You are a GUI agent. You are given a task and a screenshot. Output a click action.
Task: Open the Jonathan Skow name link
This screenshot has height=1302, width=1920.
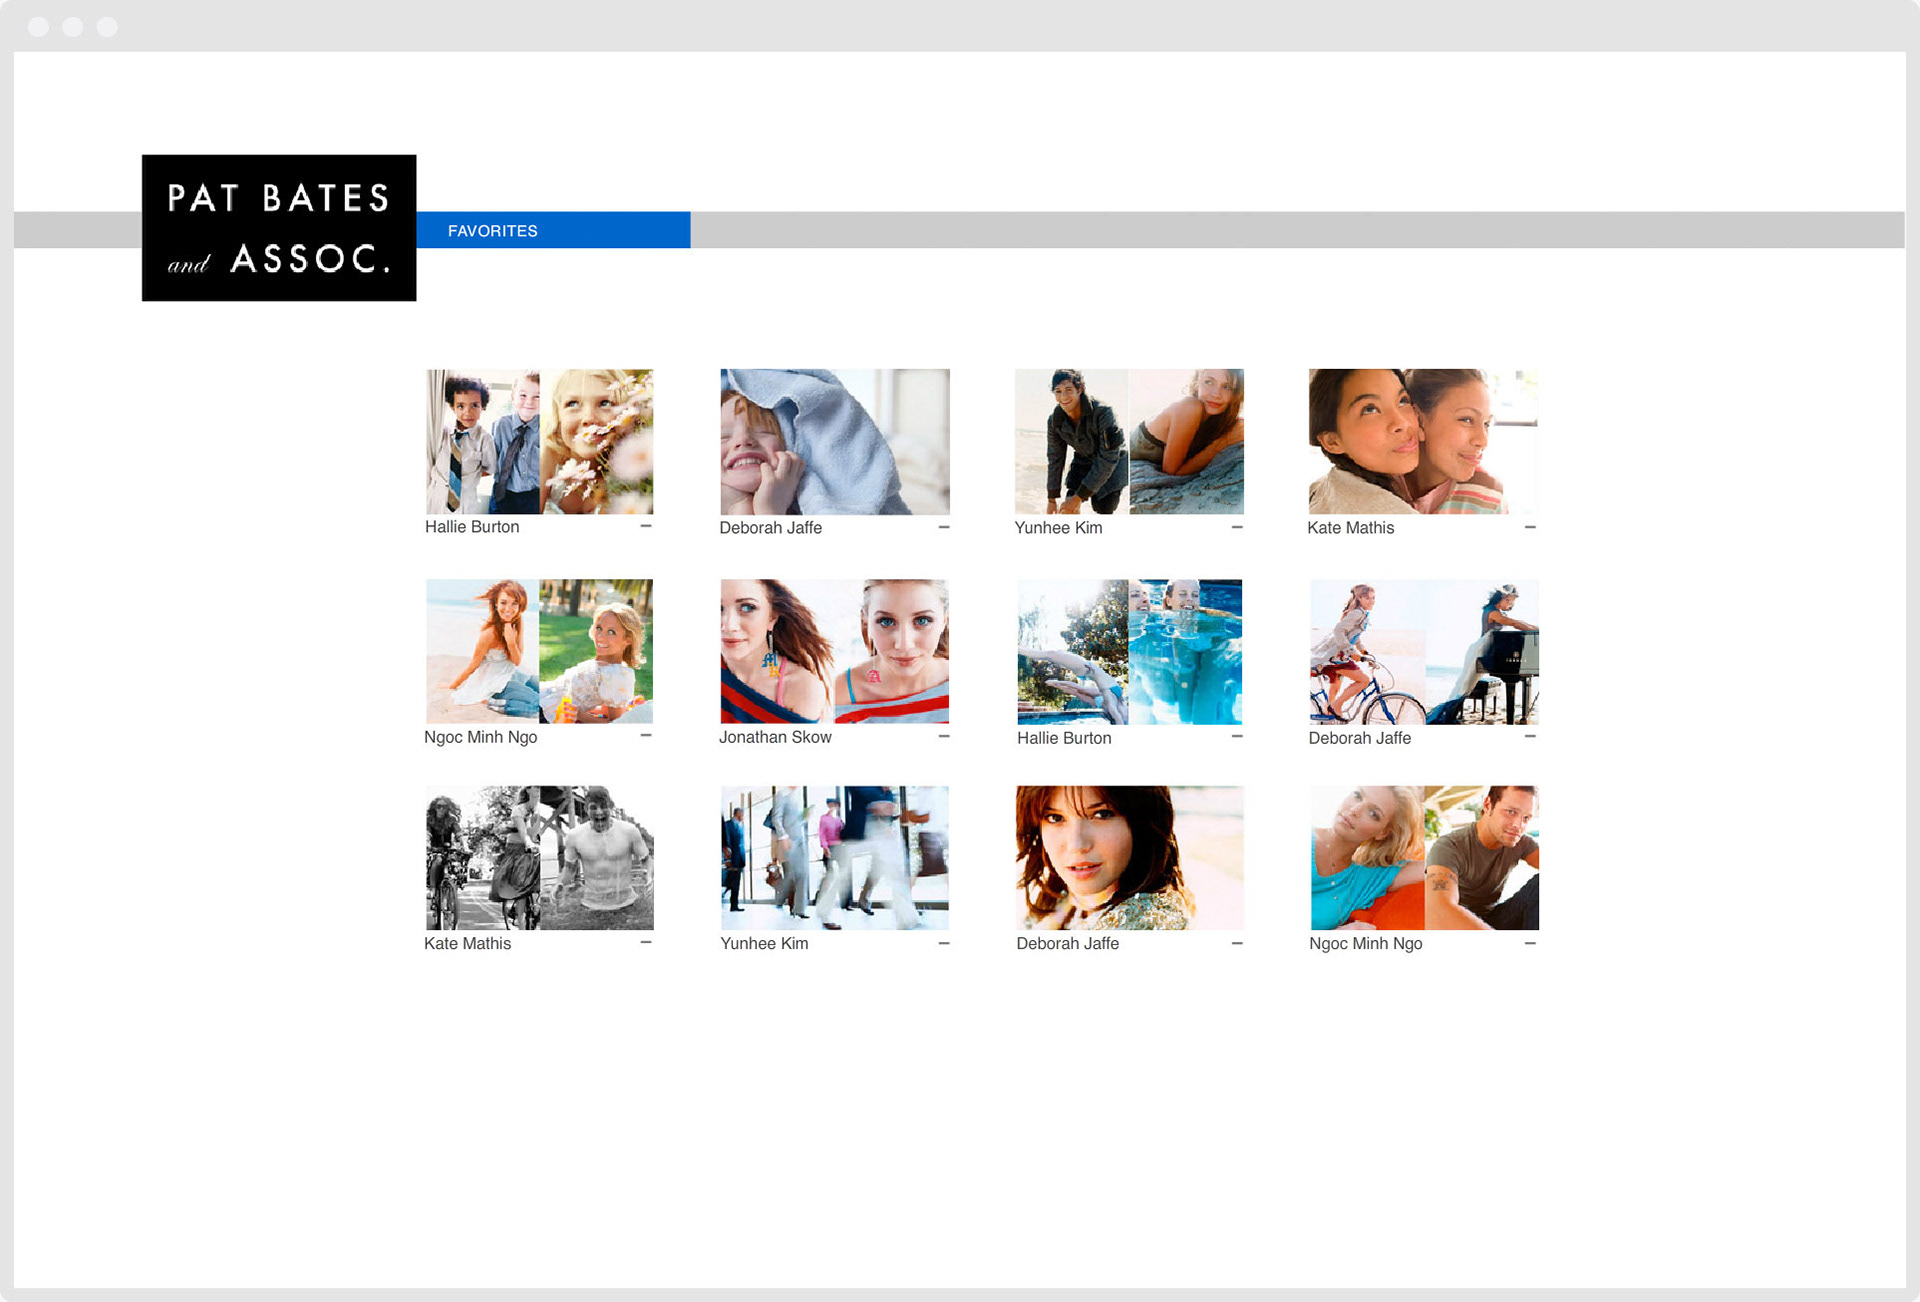click(x=775, y=737)
